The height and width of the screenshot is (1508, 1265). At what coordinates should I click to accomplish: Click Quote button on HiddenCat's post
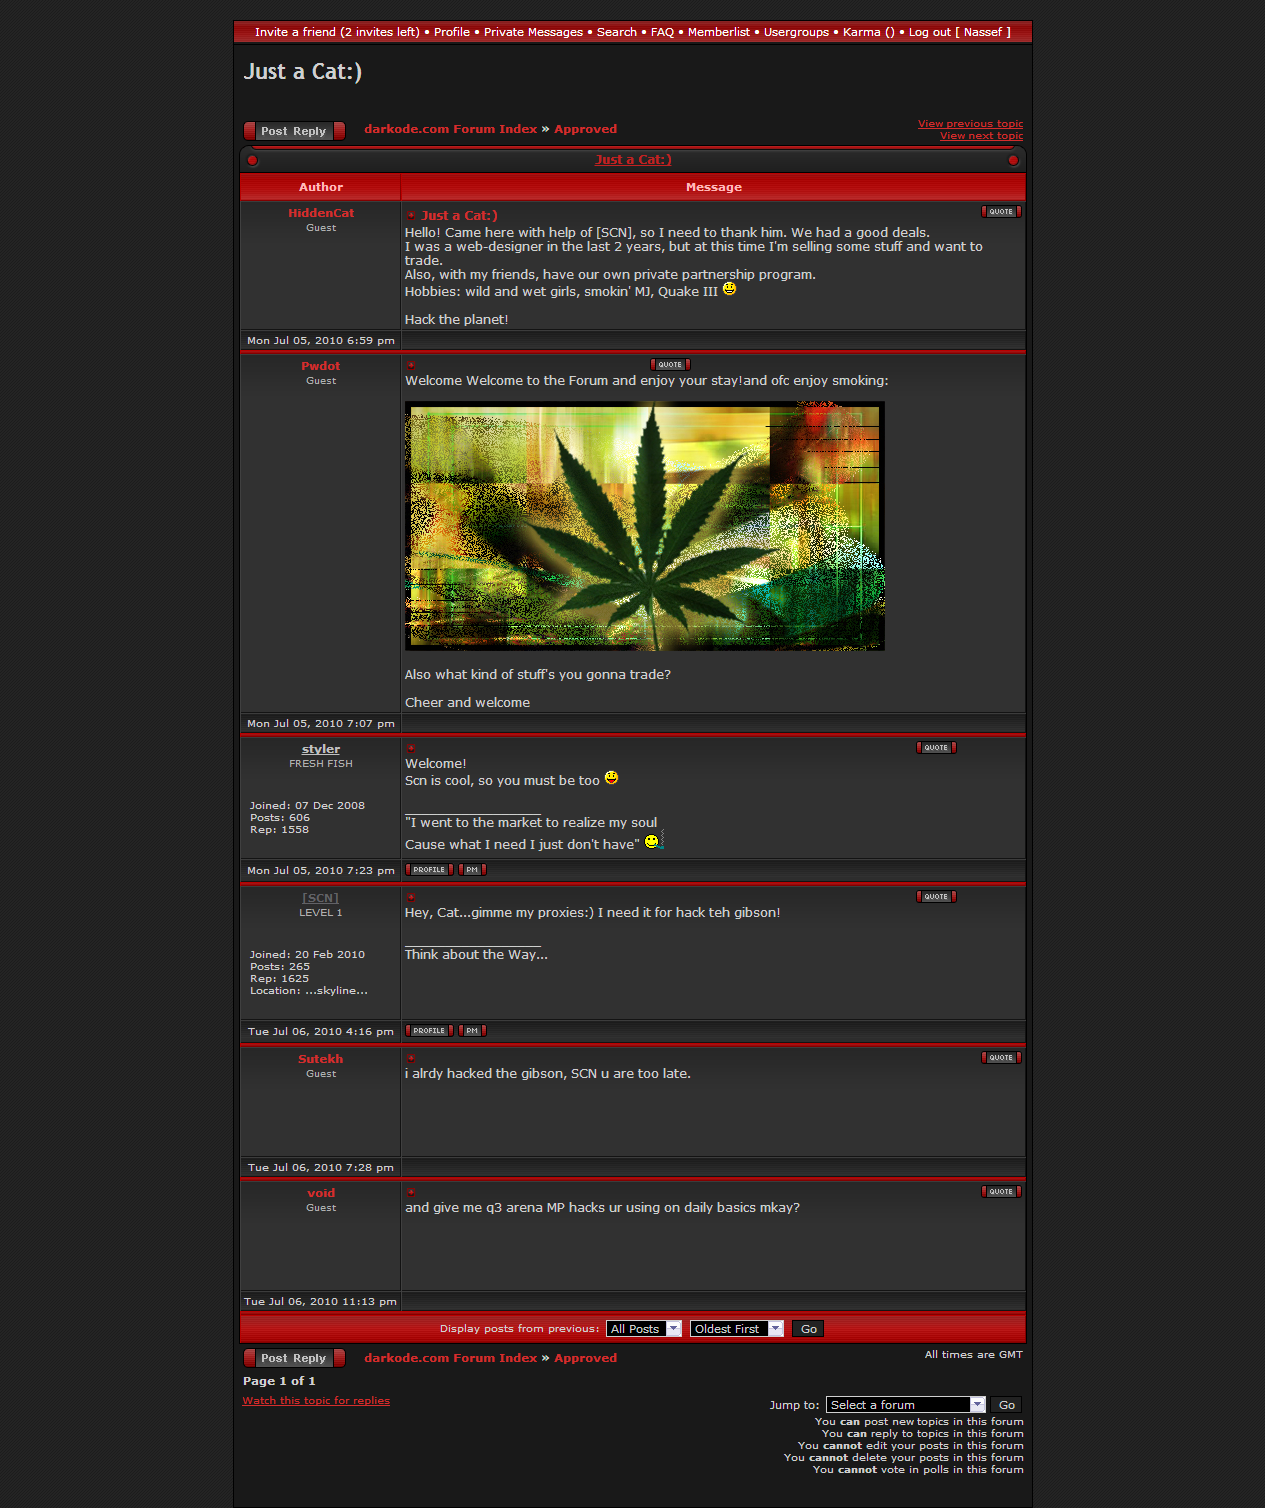click(1001, 212)
